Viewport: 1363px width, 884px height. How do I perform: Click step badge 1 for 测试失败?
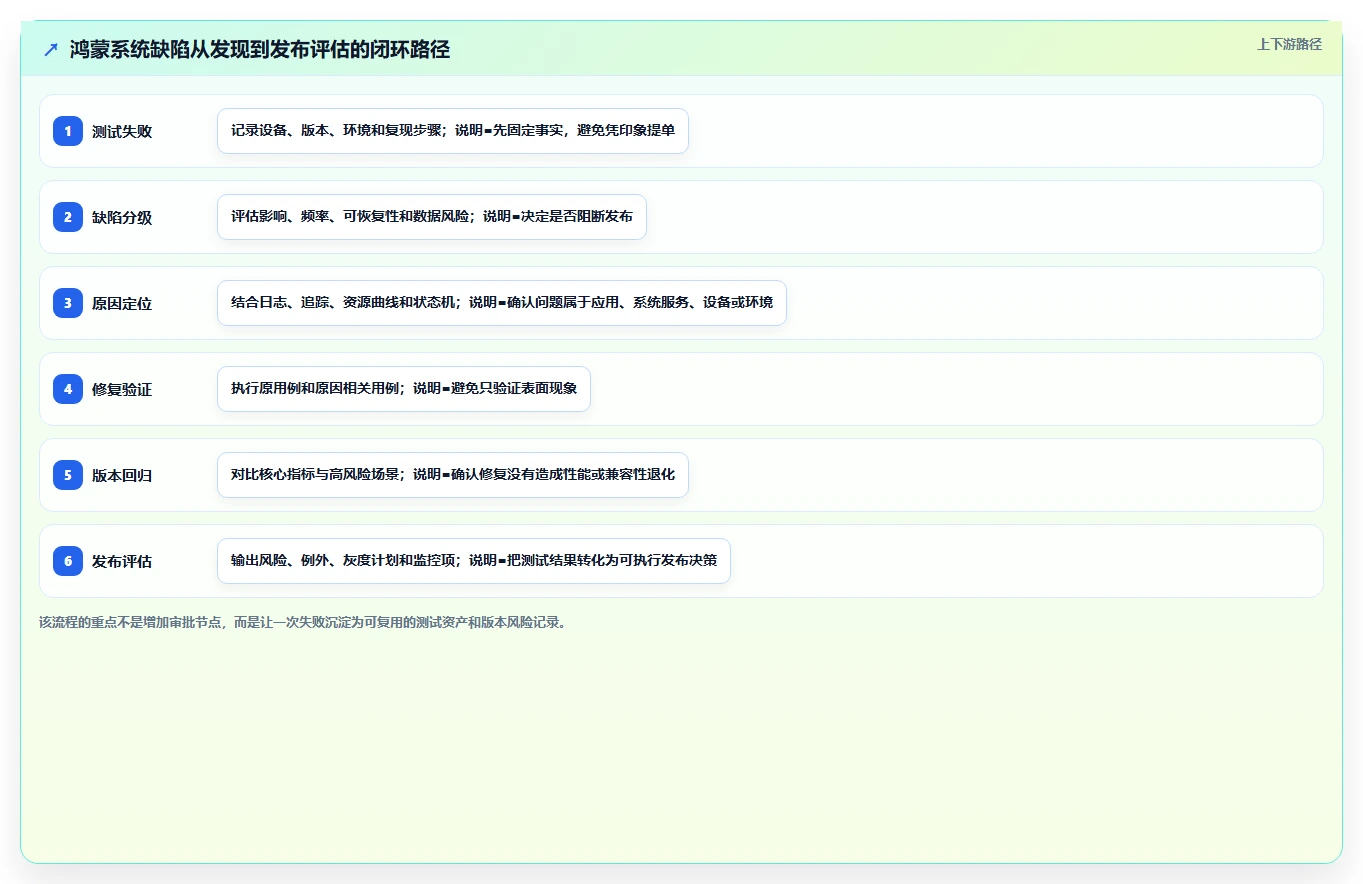pyautogui.click(x=68, y=131)
